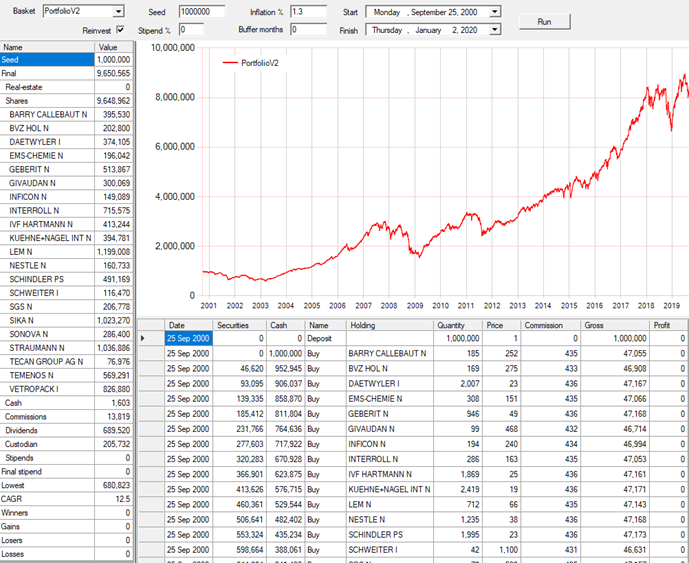Select SGS N in summary list
This screenshot has width=689, height=563.
click(66, 307)
